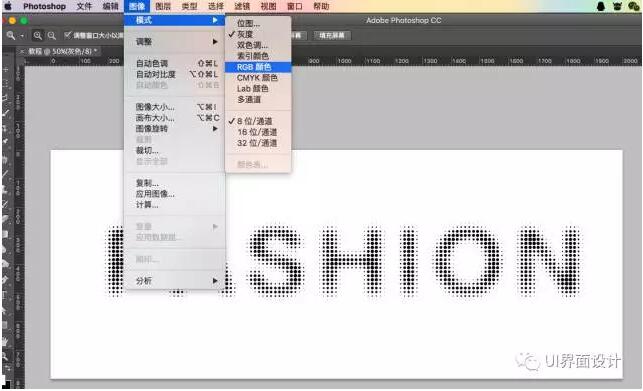Expand the 调整 submenu
Image resolution: width=643 pixels, height=391 pixels.
175,42
